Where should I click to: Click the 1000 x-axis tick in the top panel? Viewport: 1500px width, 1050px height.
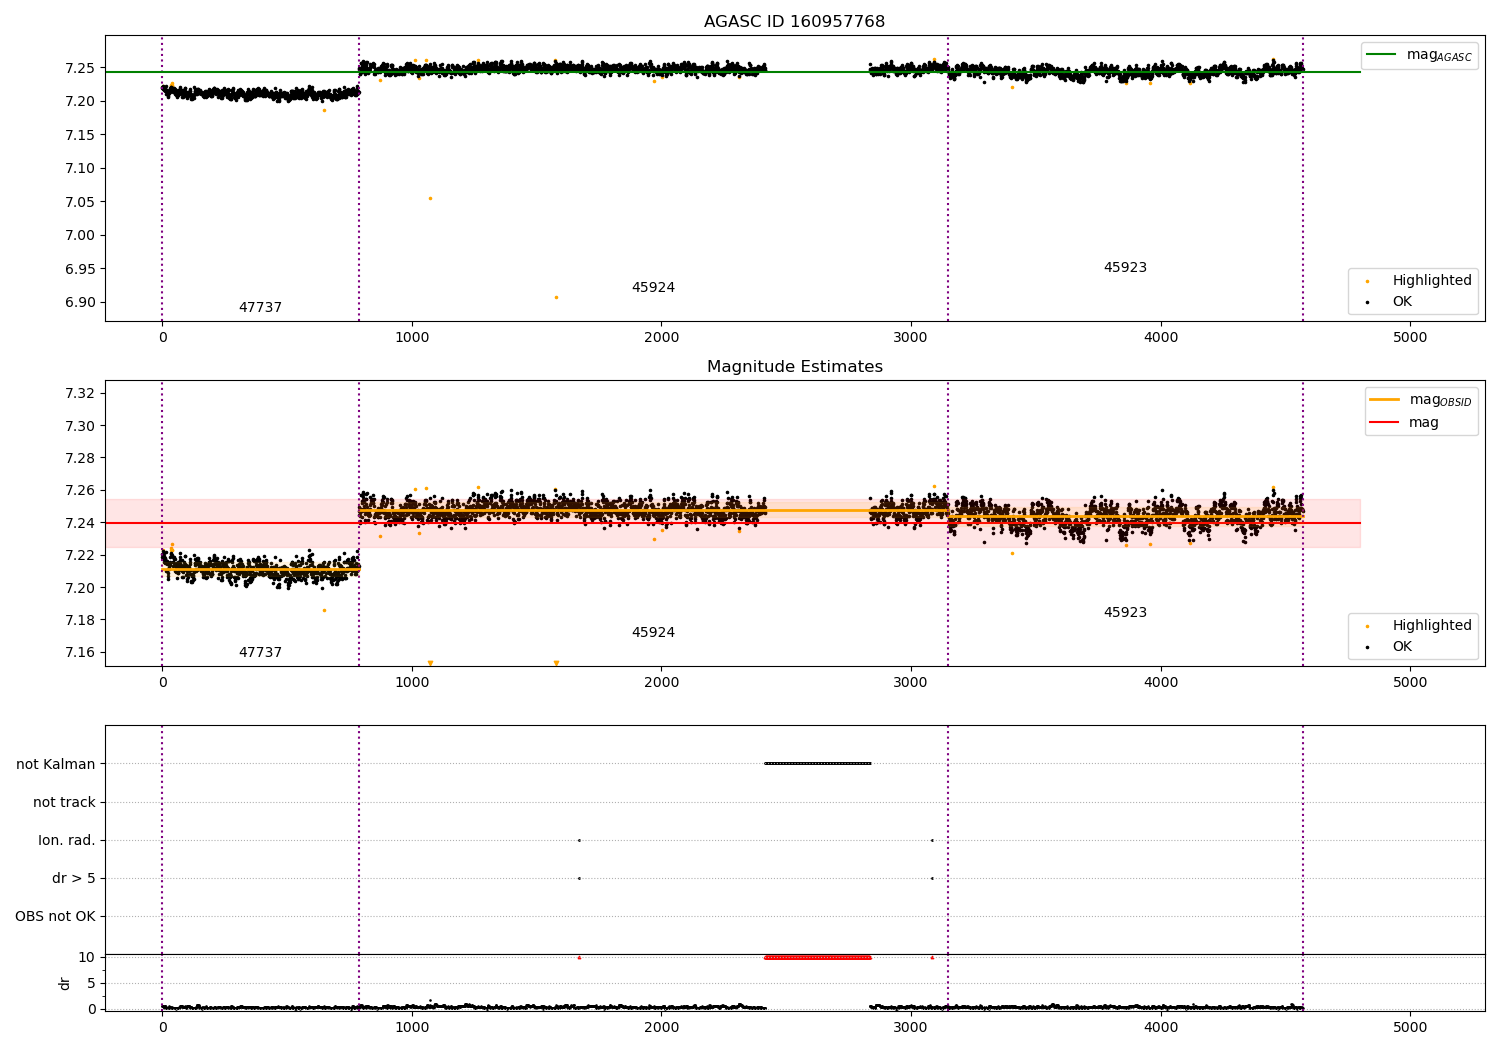412,337
